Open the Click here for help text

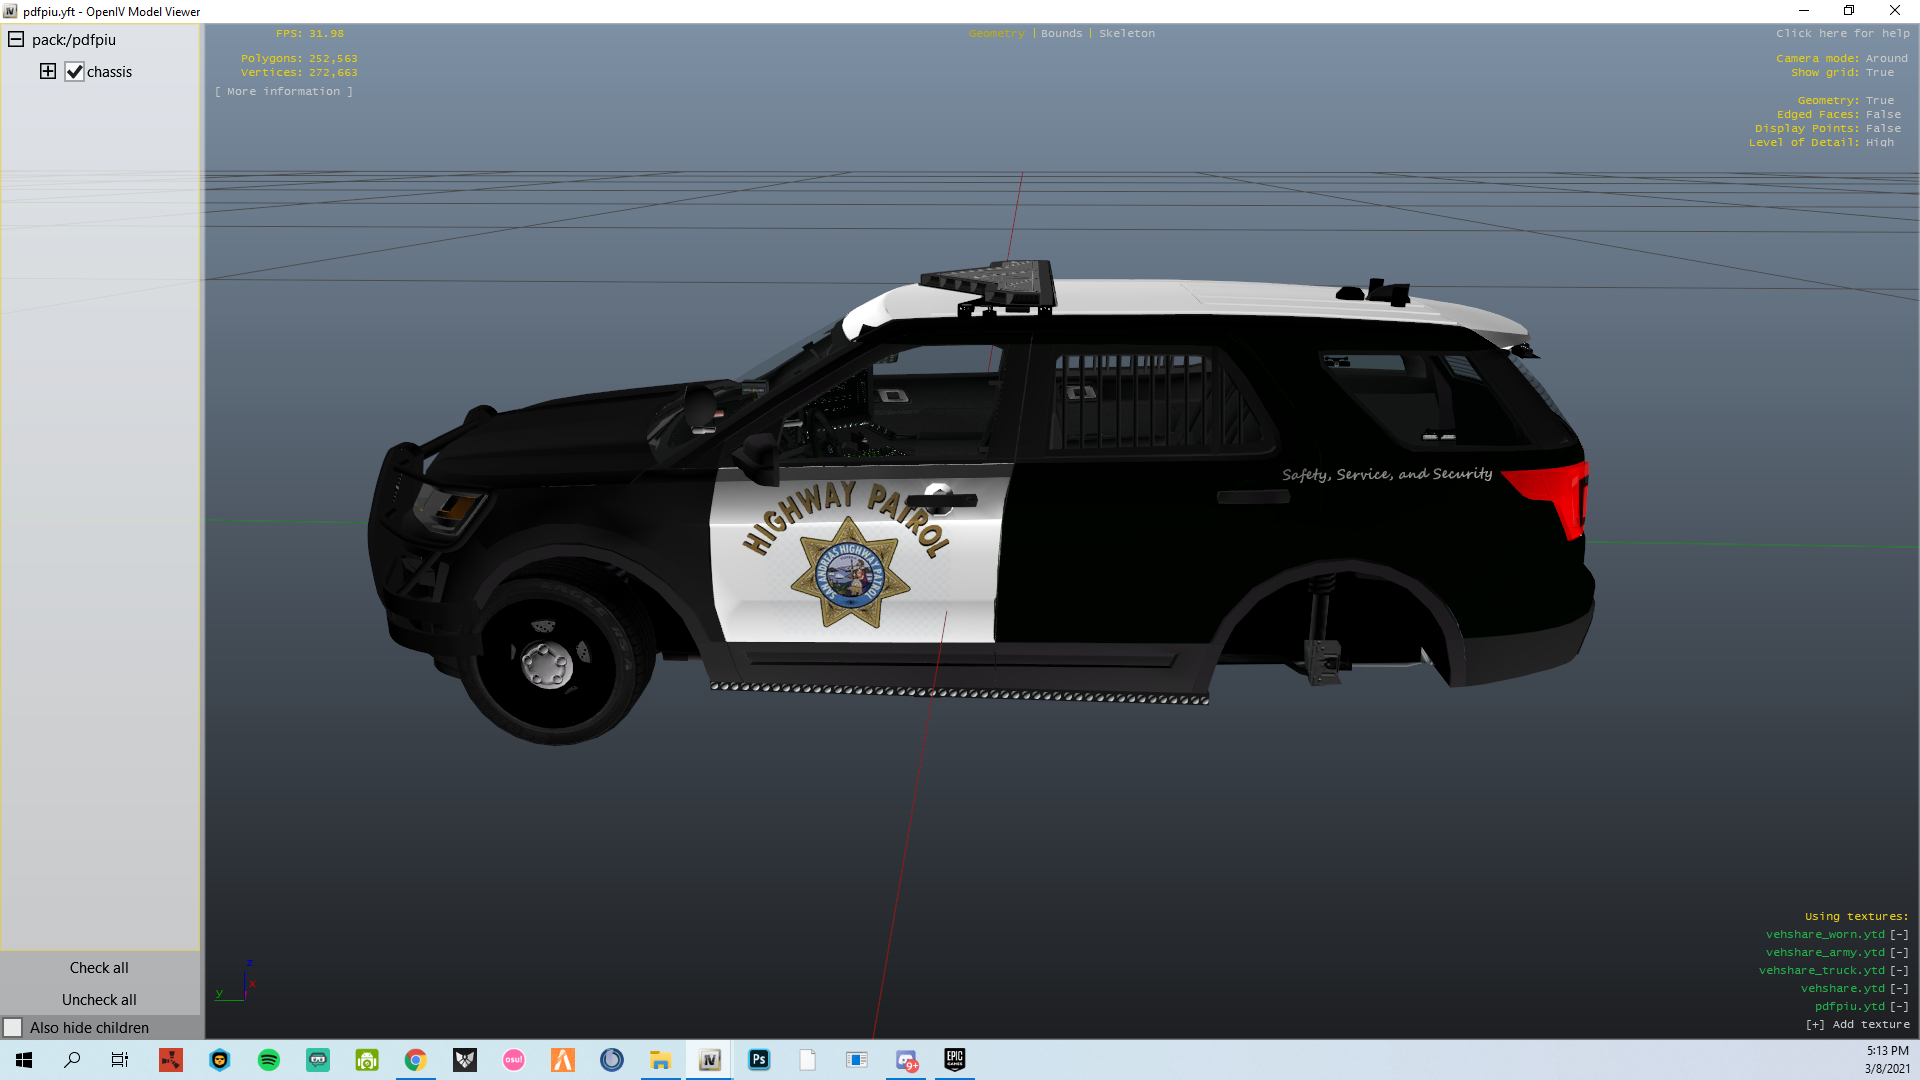[1842, 34]
